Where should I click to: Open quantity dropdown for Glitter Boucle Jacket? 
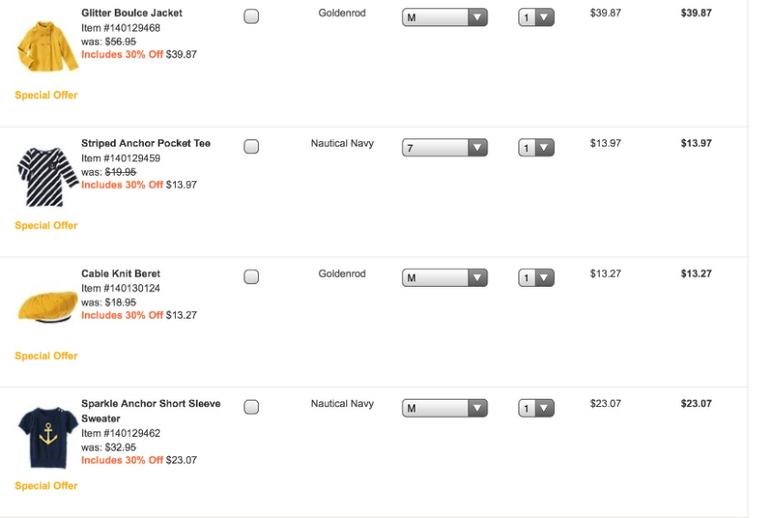tap(536, 18)
